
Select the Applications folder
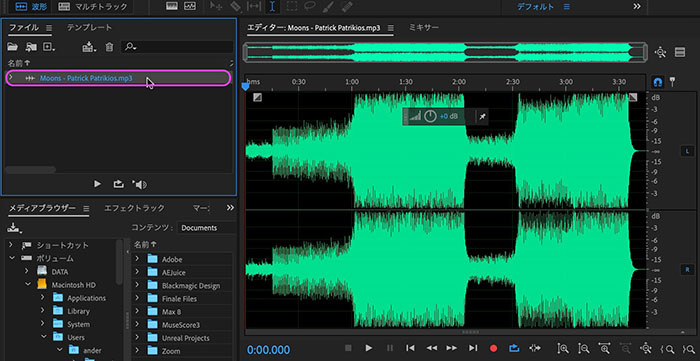pos(87,298)
